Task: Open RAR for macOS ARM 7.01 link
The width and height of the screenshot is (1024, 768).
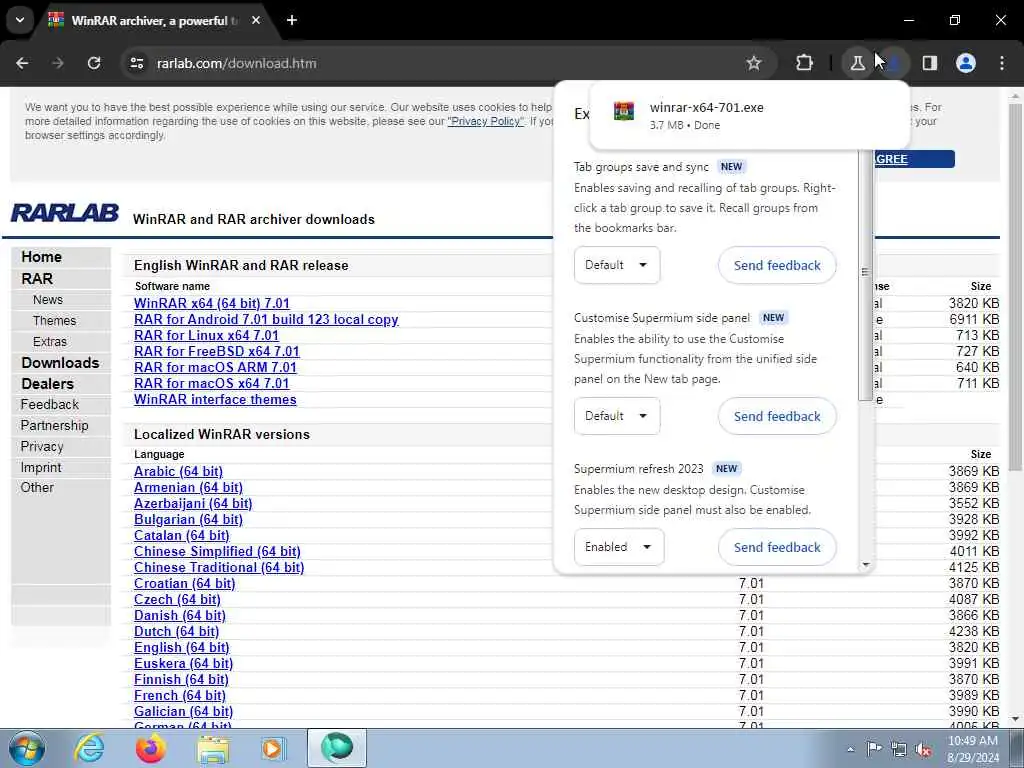Action: tap(215, 368)
